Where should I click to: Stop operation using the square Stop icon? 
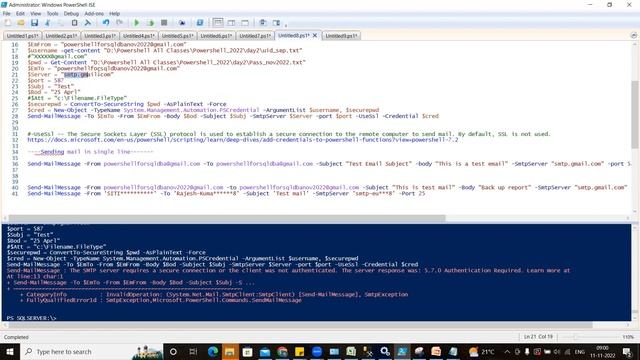(164, 23)
